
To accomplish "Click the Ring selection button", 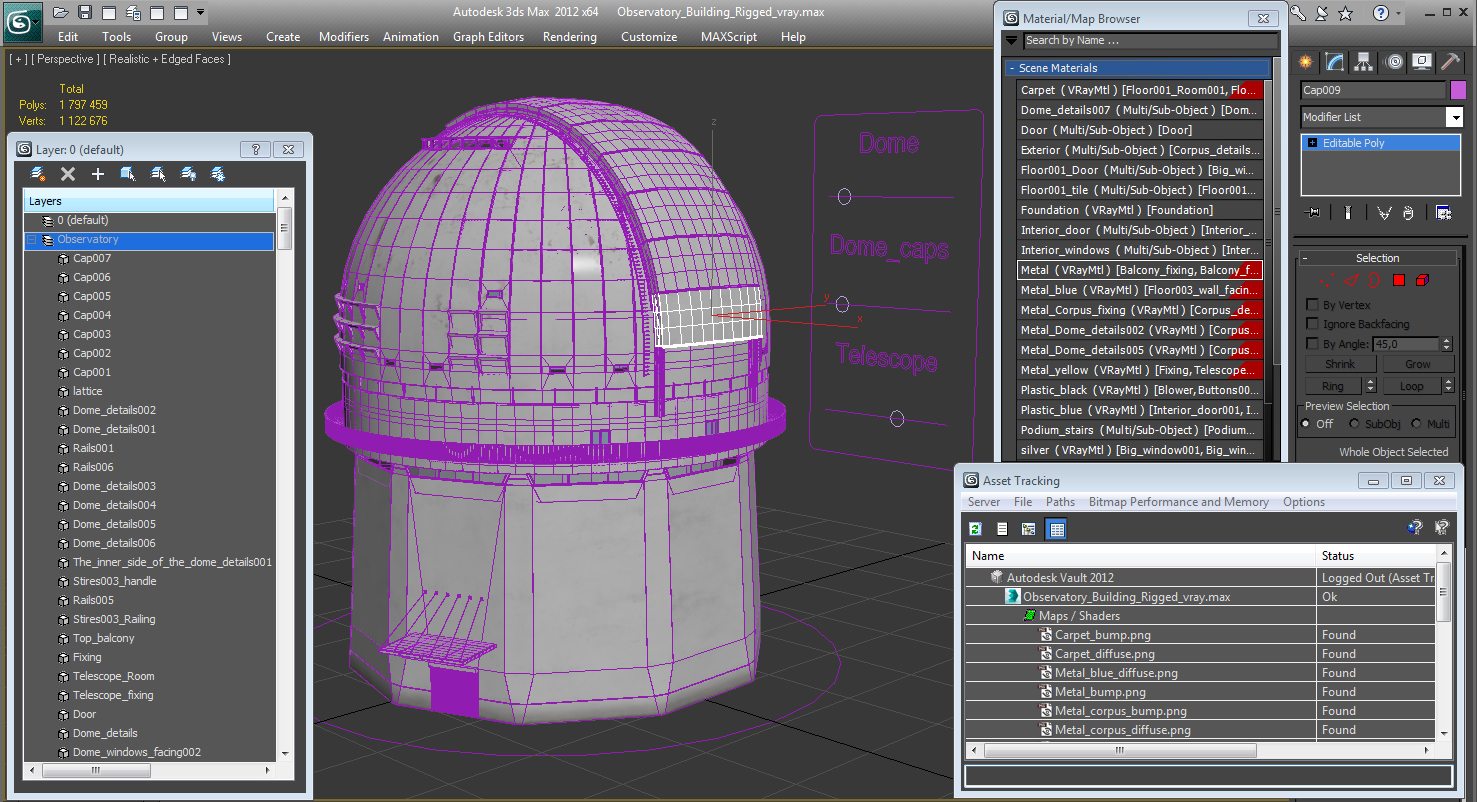I will click(1333, 386).
